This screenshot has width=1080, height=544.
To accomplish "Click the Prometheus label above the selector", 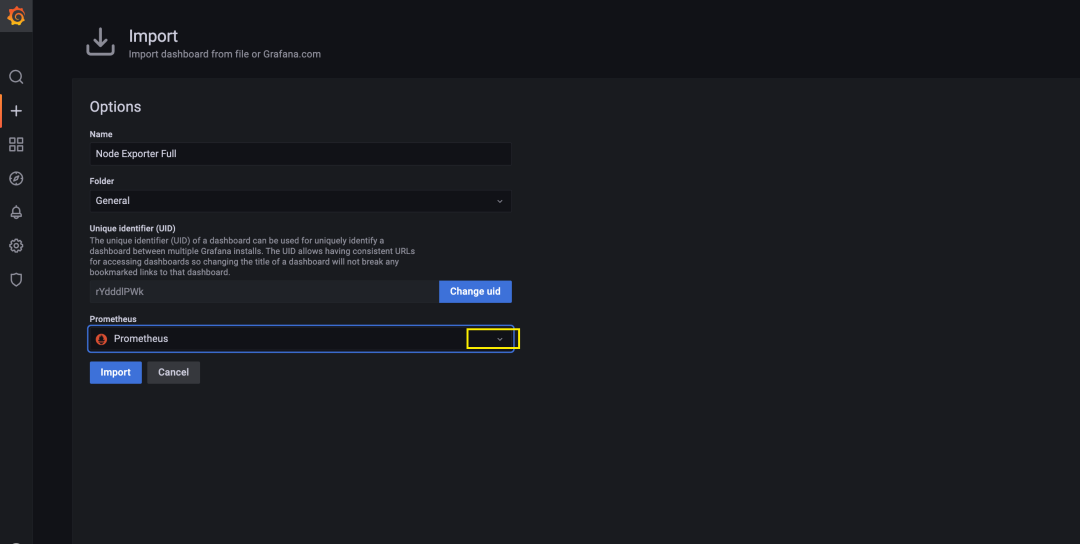I will pos(113,320).
